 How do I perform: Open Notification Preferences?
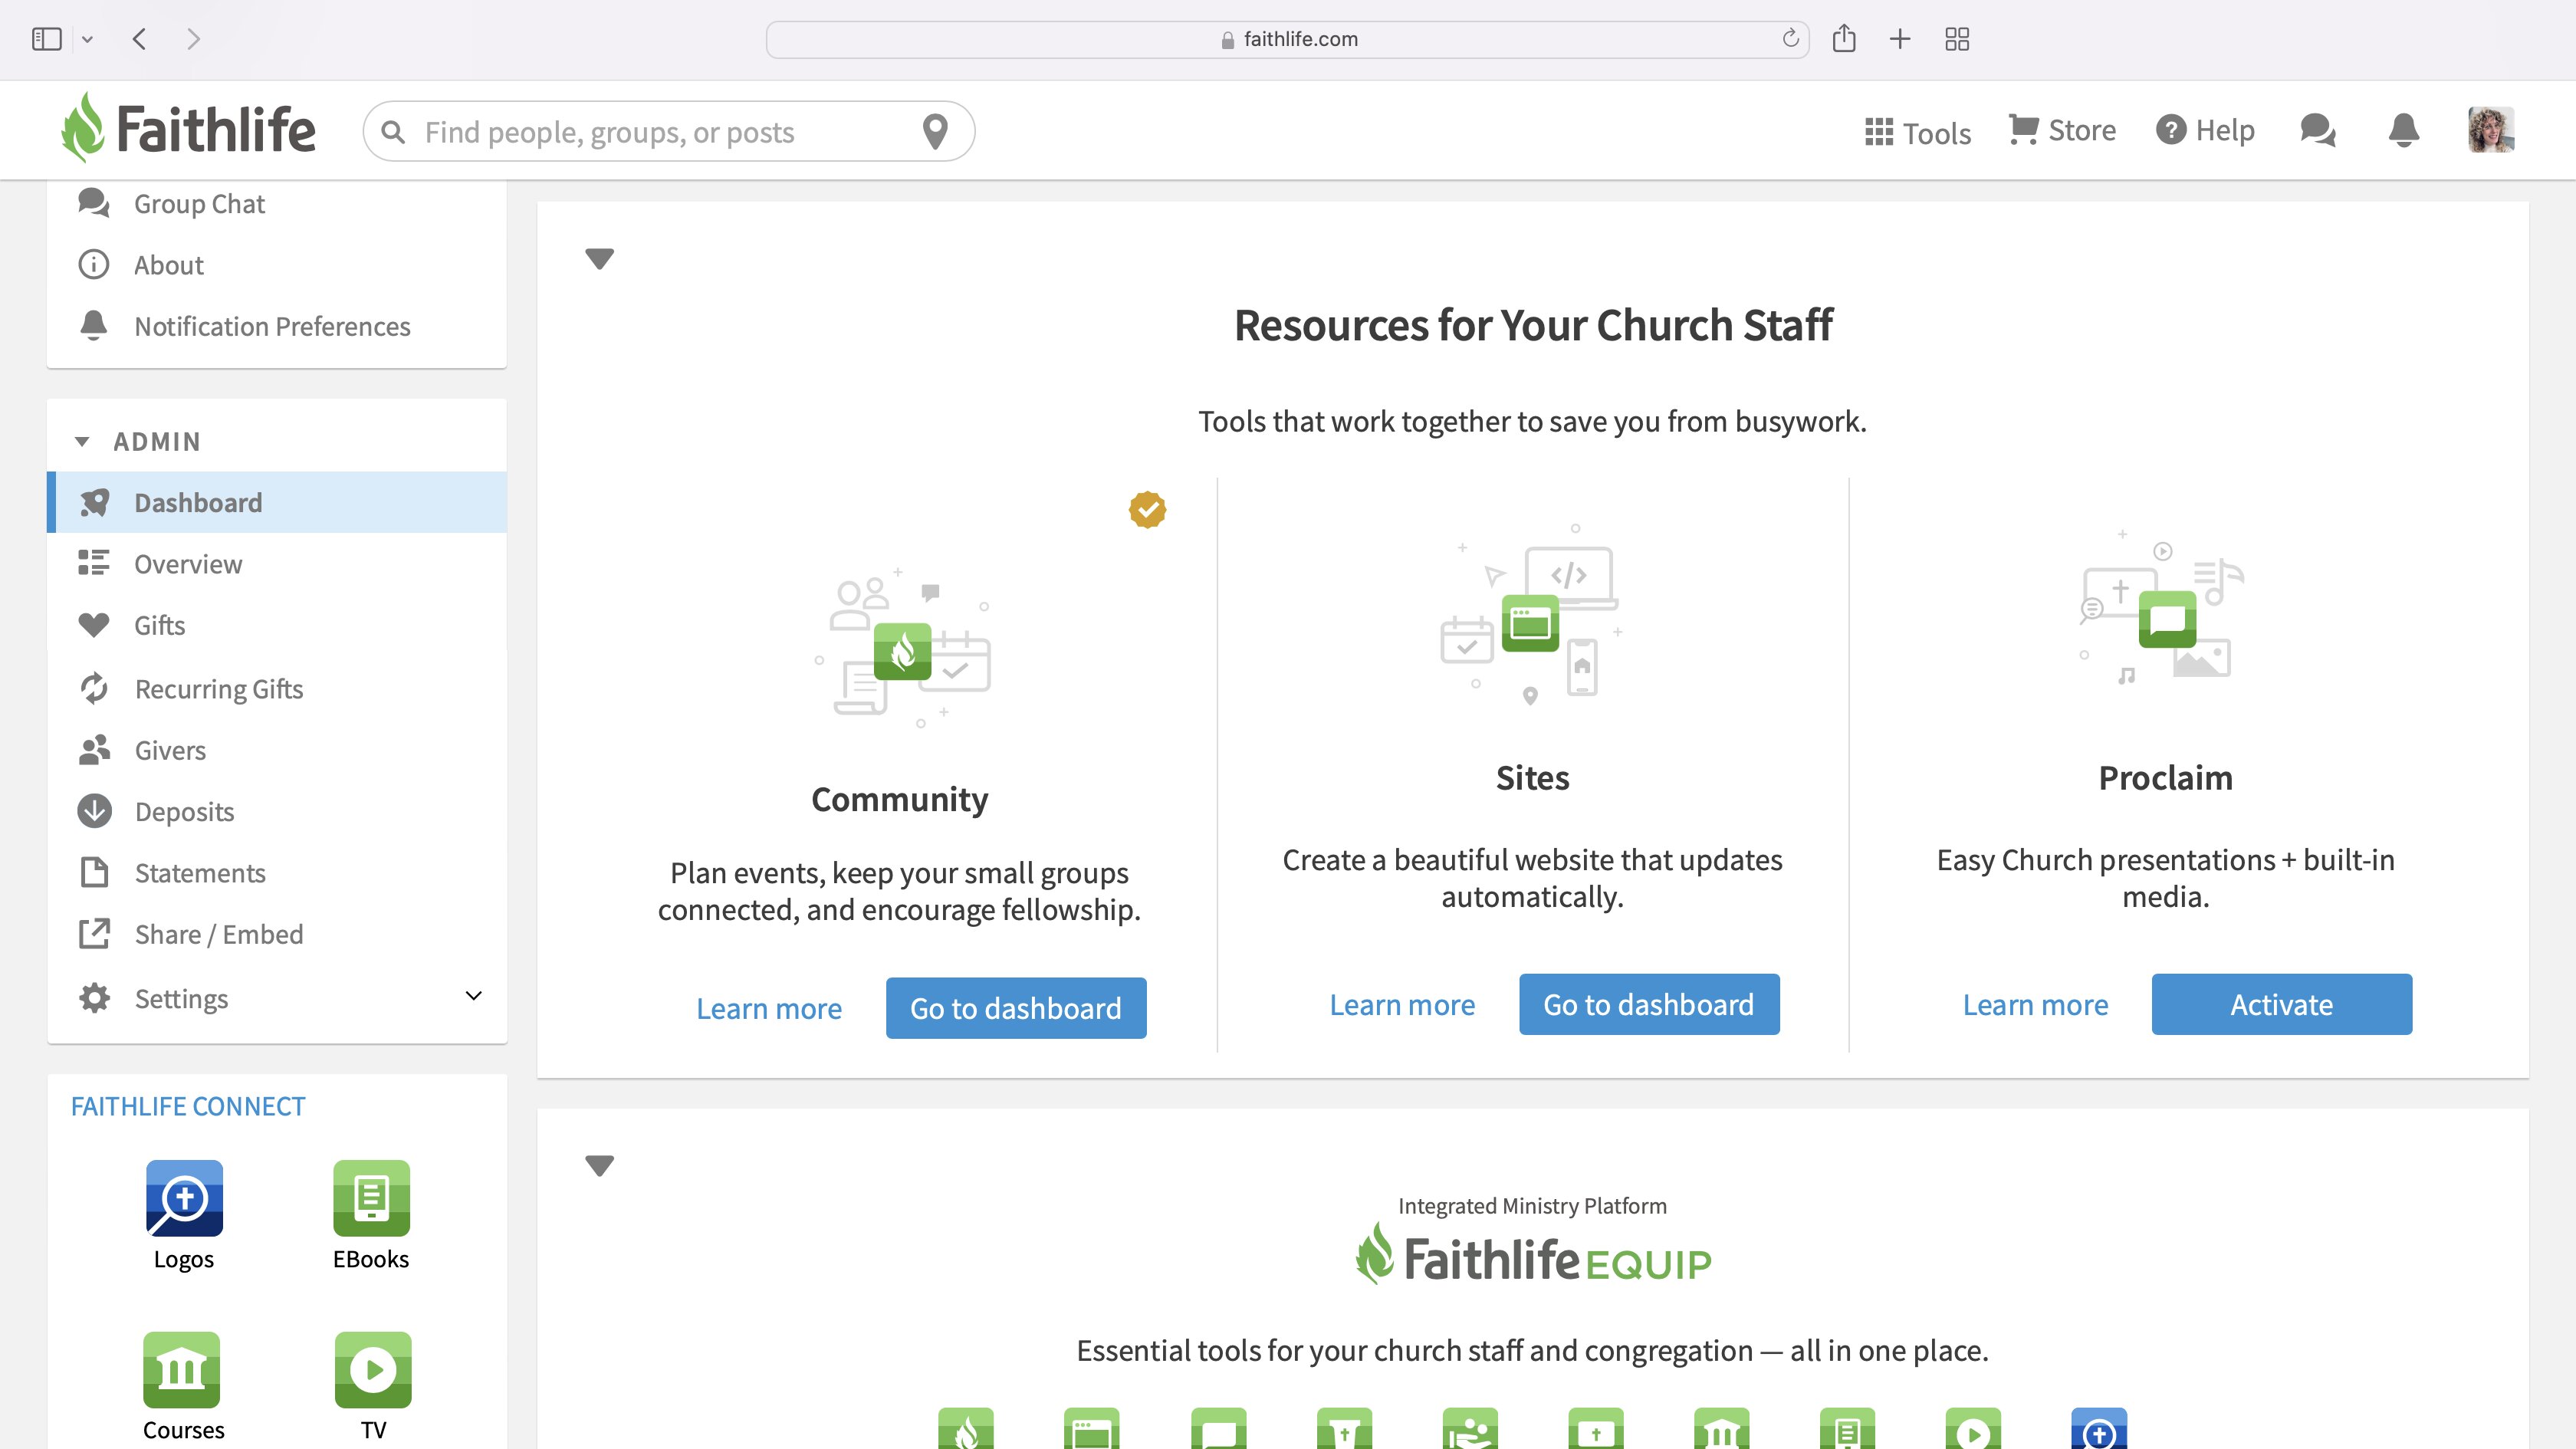[272, 326]
